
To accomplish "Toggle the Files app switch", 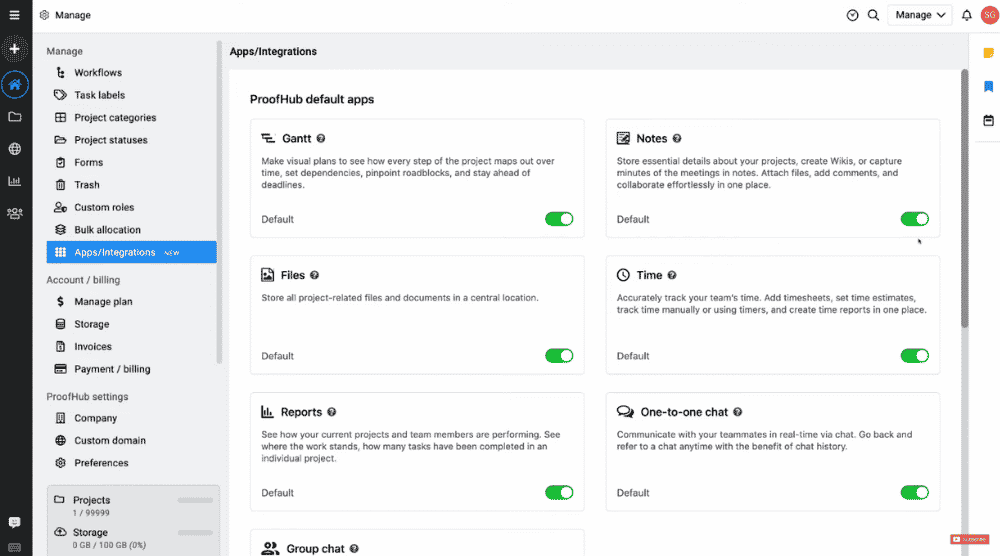I will pos(559,356).
